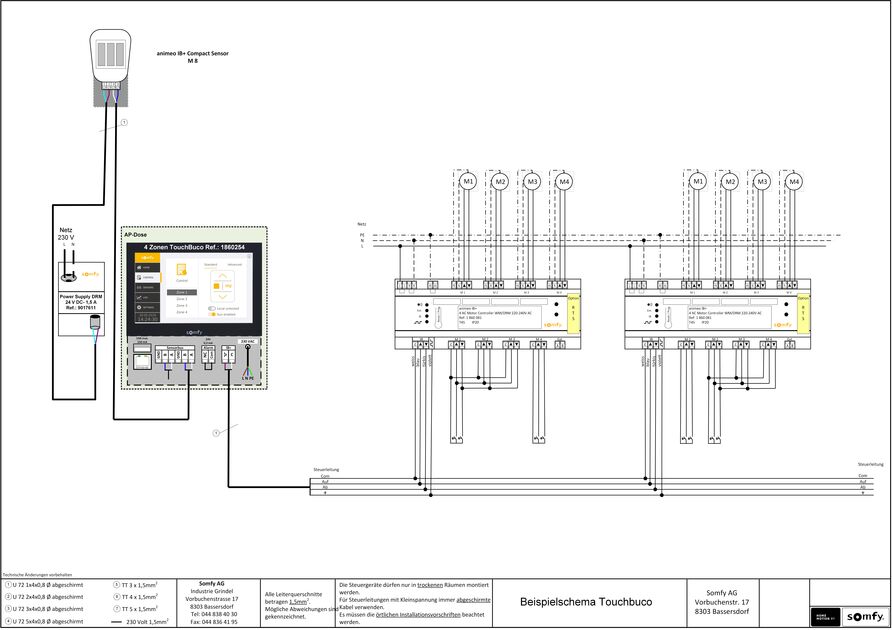Click the M4 motor symbol of left controller
Image resolution: width=892 pixels, height=630 pixels.
click(x=563, y=182)
